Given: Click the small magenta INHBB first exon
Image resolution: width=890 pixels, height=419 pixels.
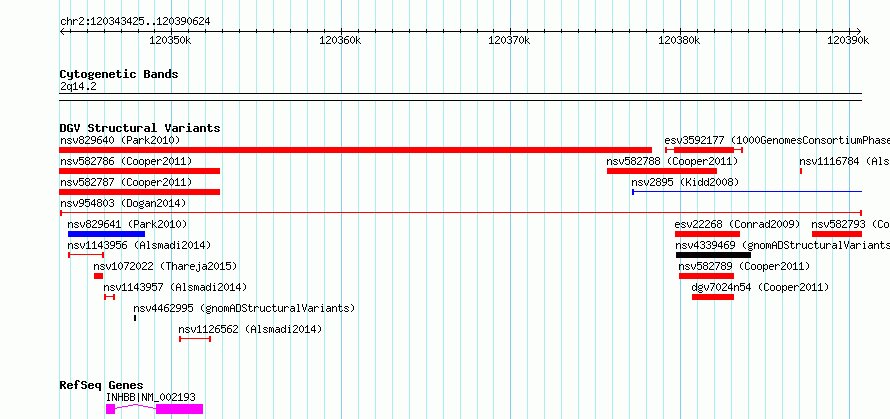Looking at the screenshot, I should (x=110, y=409).
